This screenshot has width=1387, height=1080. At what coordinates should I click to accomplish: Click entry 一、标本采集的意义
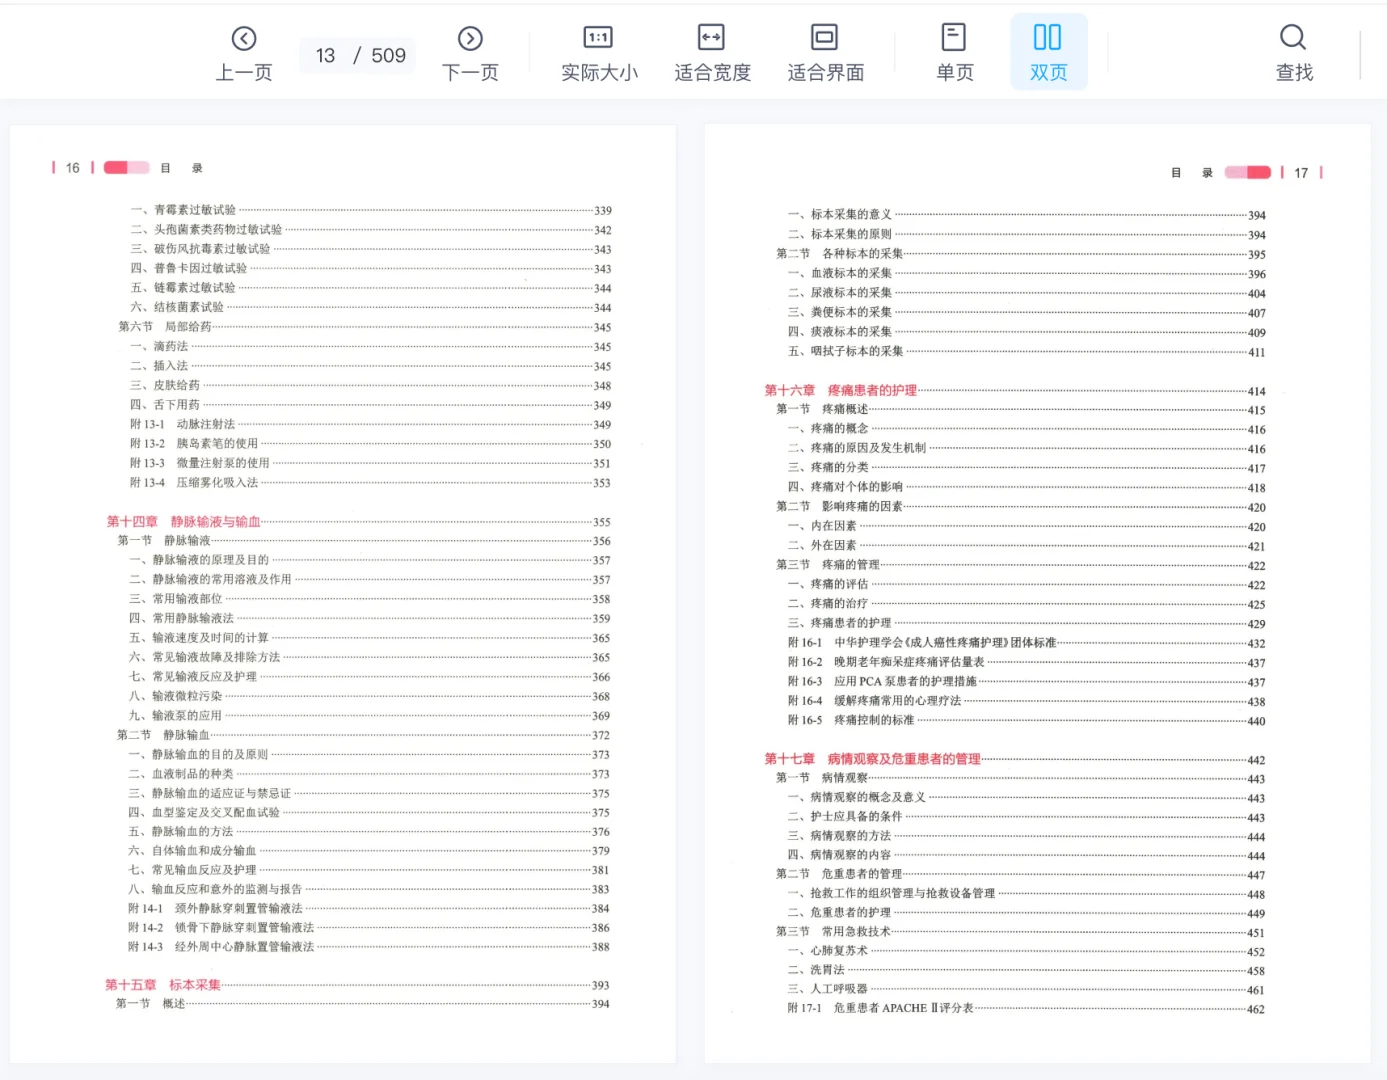pos(840,215)
